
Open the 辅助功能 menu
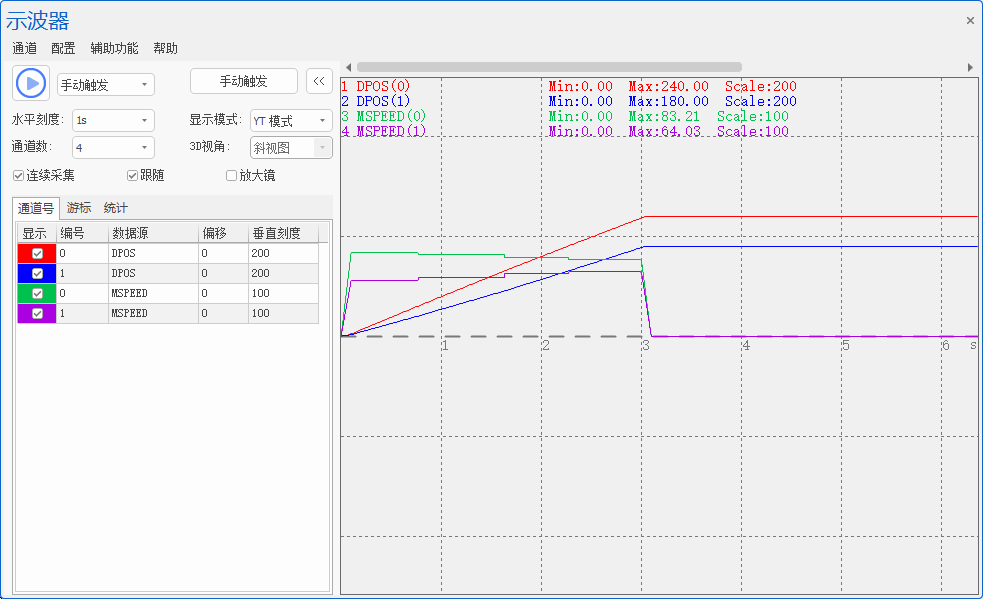114,48
